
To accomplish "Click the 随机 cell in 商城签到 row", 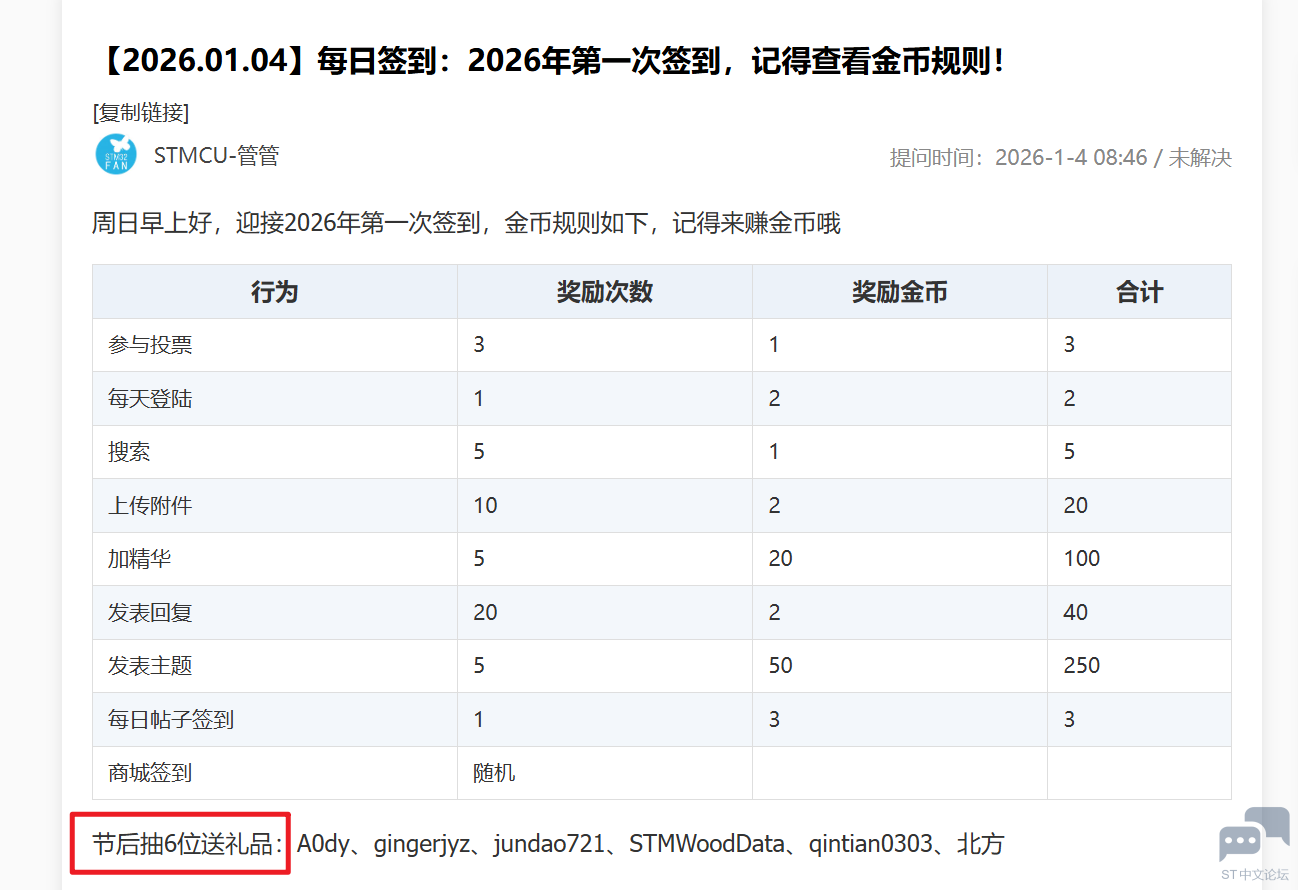I will pyautogui.click(x=494, y=773).
